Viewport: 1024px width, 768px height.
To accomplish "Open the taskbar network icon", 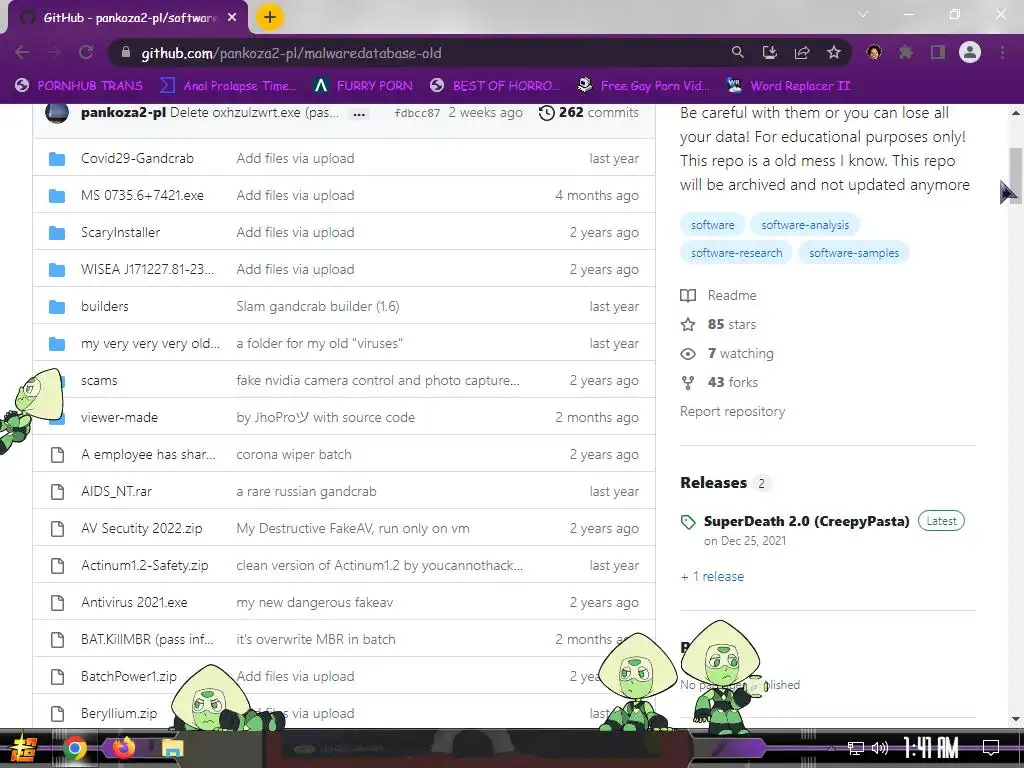I will point(856,748).
